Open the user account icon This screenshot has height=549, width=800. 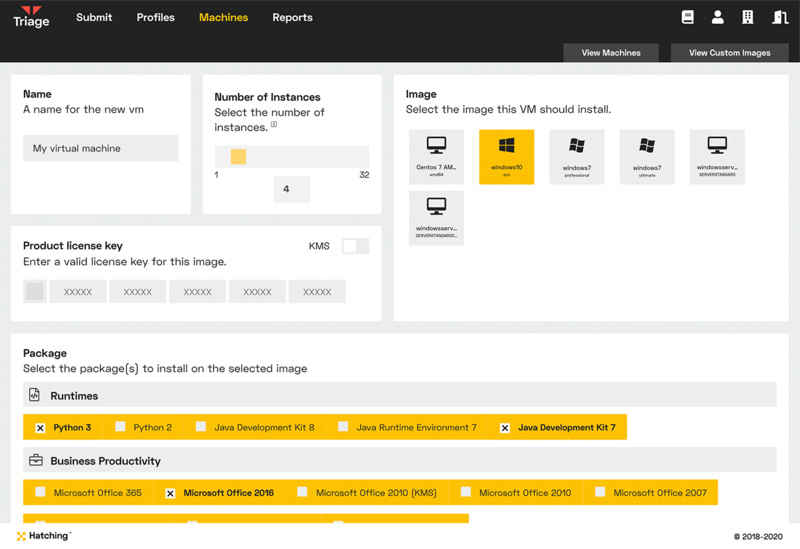point(717,17)
